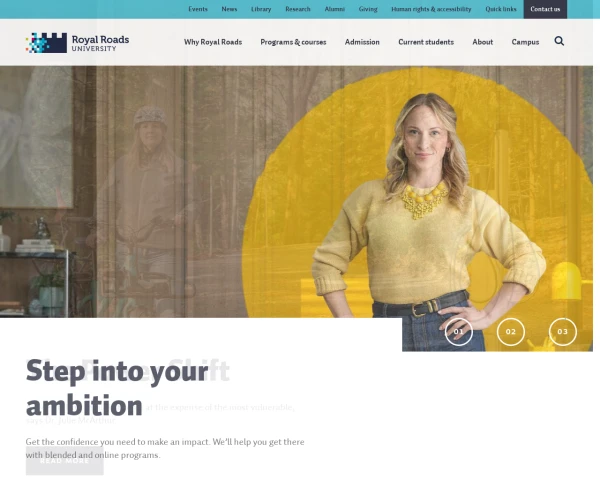600x480 pixels.
Task: Open the Admission menu item
Action: [362, 42]
